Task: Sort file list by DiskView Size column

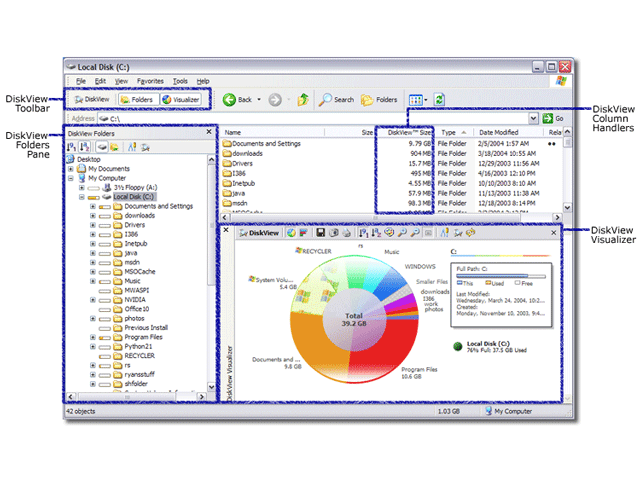Action: point(405,132)
